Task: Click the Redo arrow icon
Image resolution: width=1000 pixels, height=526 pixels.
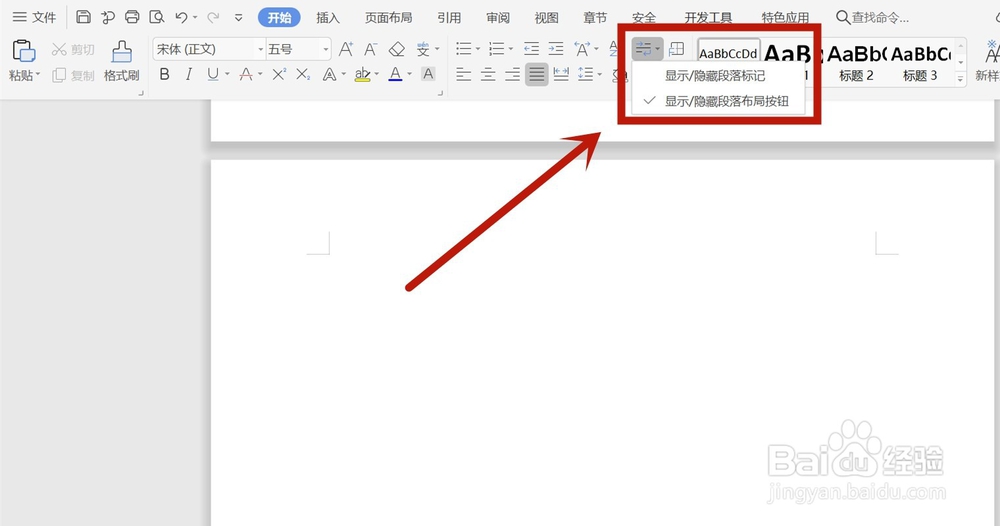Action: tap(214, 17)
